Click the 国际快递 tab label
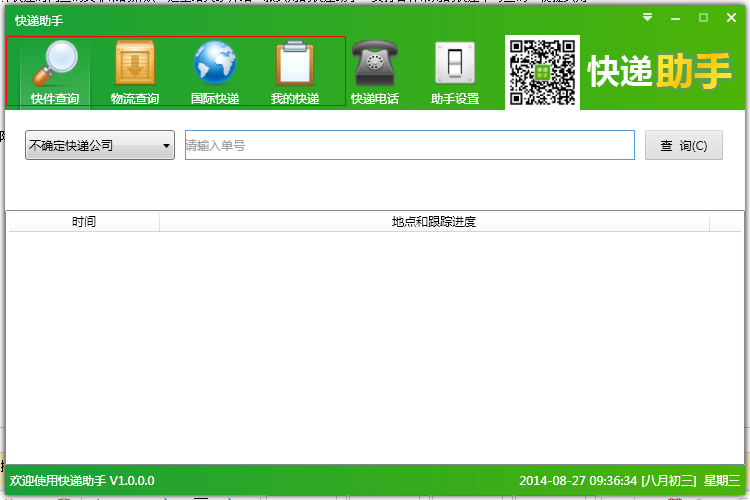The height and width of the screenshot is (500, 750). pos(215,99)
